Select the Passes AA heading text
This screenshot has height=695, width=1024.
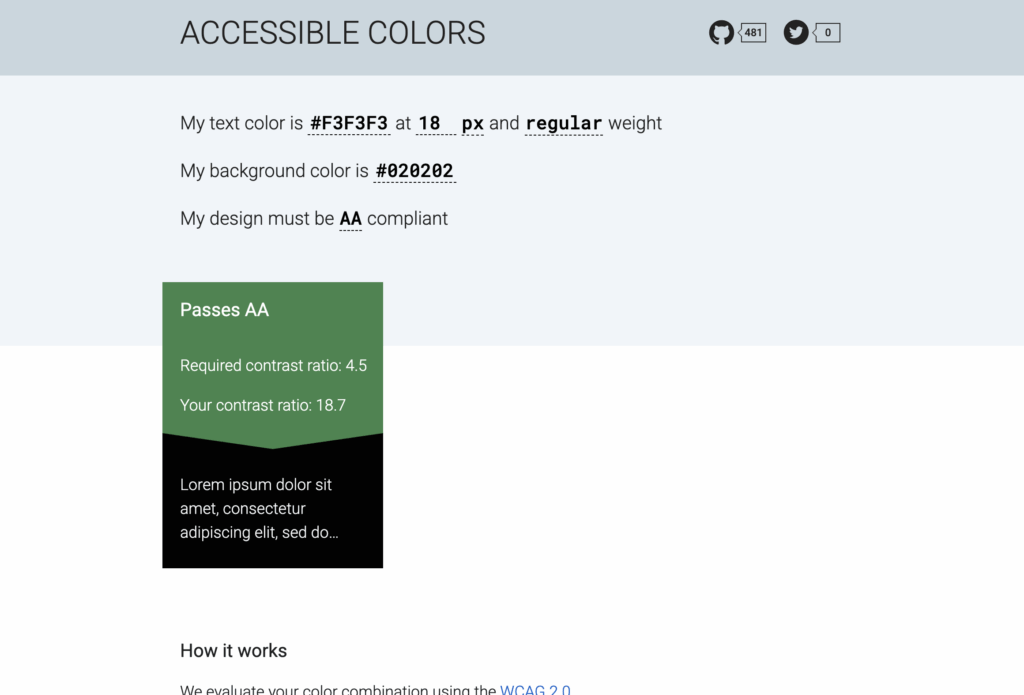coord(225,310)
